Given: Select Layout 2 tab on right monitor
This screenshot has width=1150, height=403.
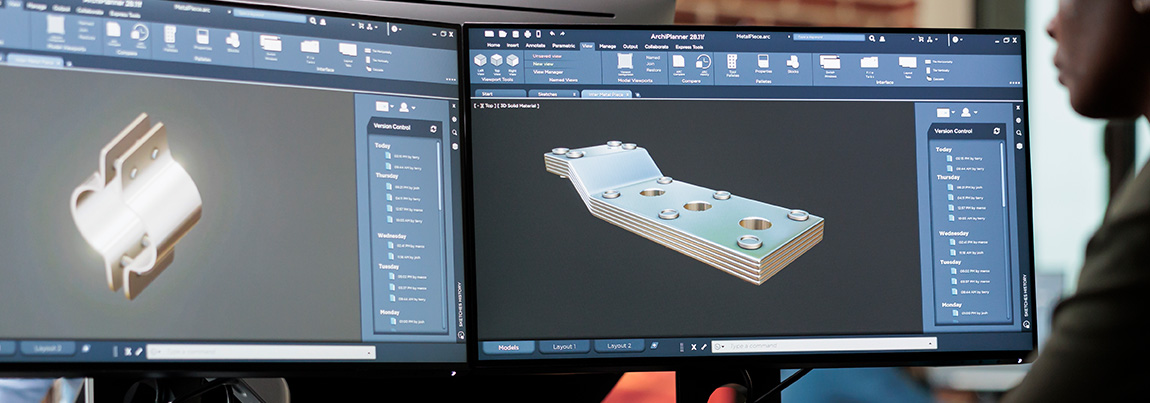Looking at the screenshot, I should [619, 345].
